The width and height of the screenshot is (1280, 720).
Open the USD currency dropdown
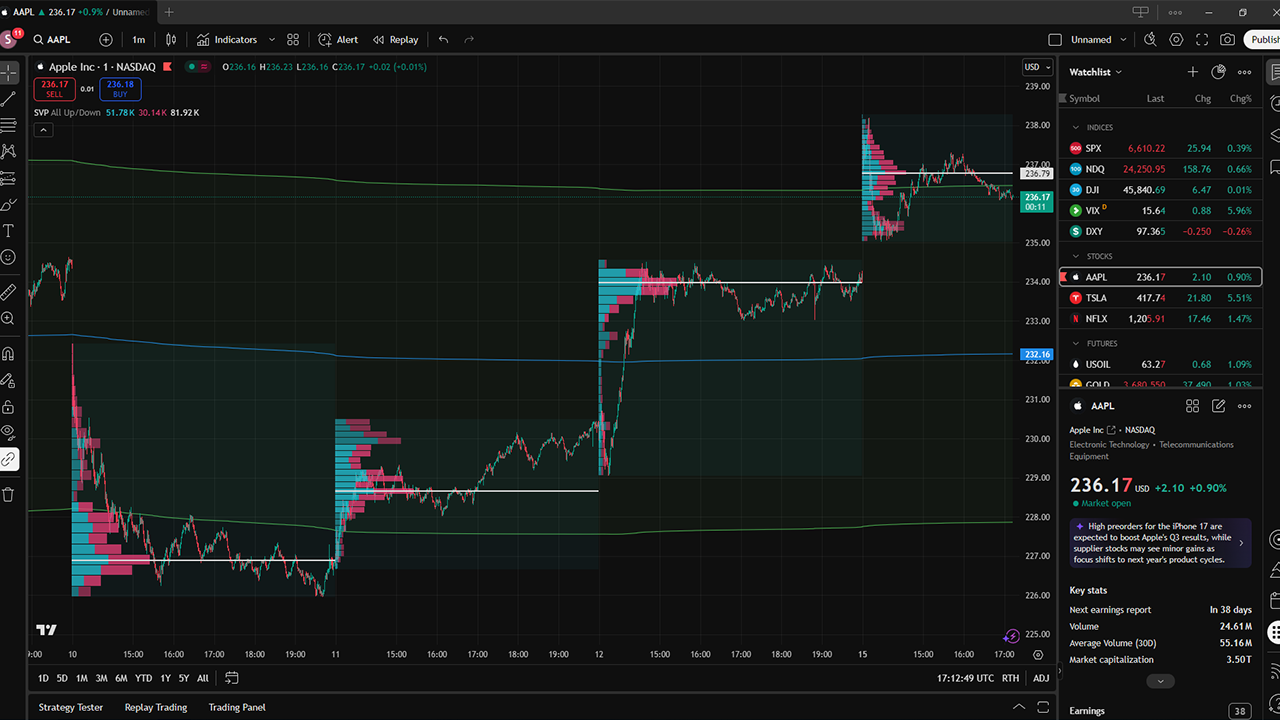[x=1037, y=67]
